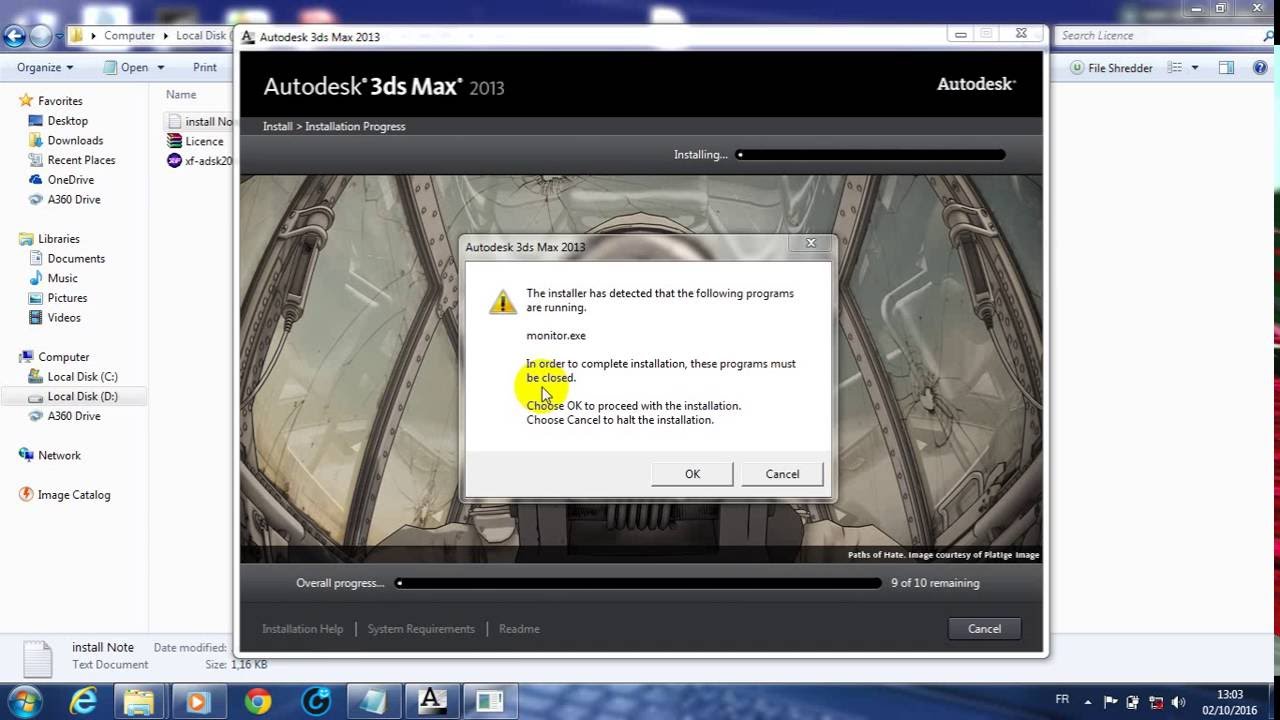Open Downloads in the Favorites list
This screenshot has height=720, width=1280.
pos(75,141)
